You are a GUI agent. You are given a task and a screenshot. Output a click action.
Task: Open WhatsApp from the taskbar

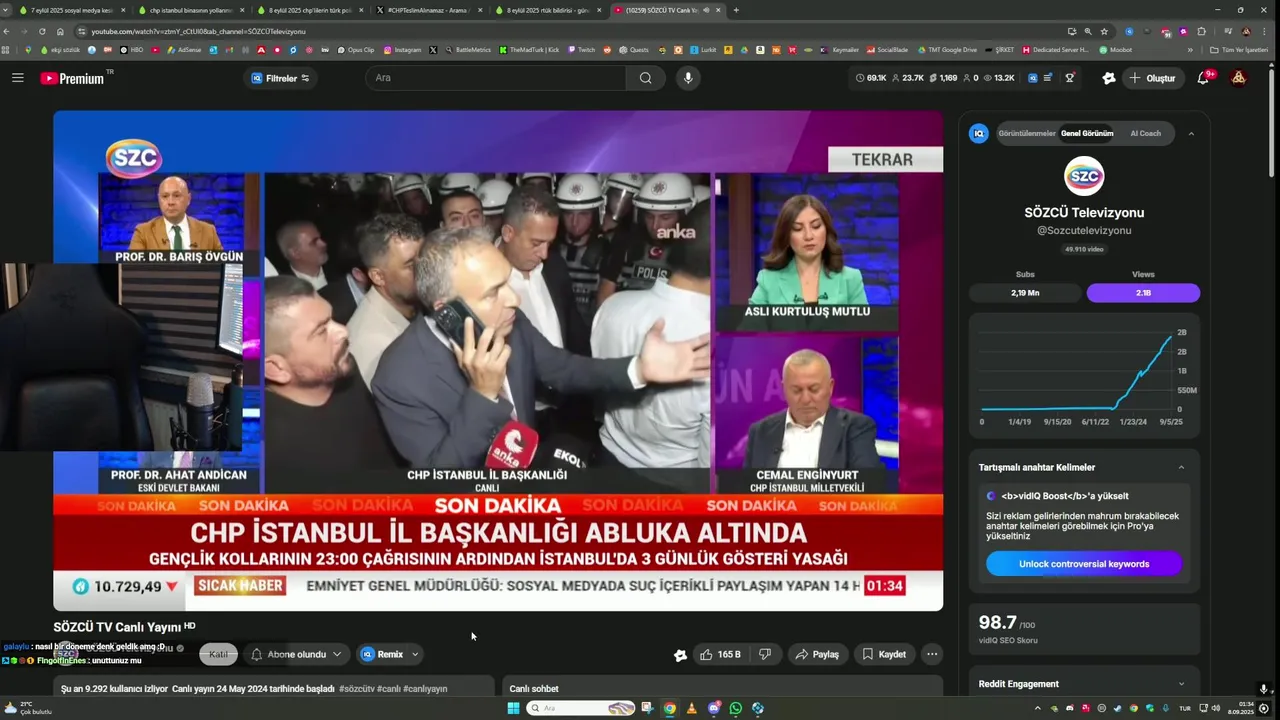tap(736, 708)
